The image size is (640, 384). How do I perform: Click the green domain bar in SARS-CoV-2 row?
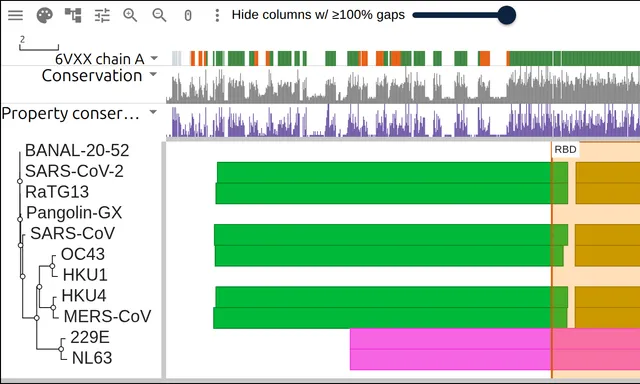click(x=392, y=173)
